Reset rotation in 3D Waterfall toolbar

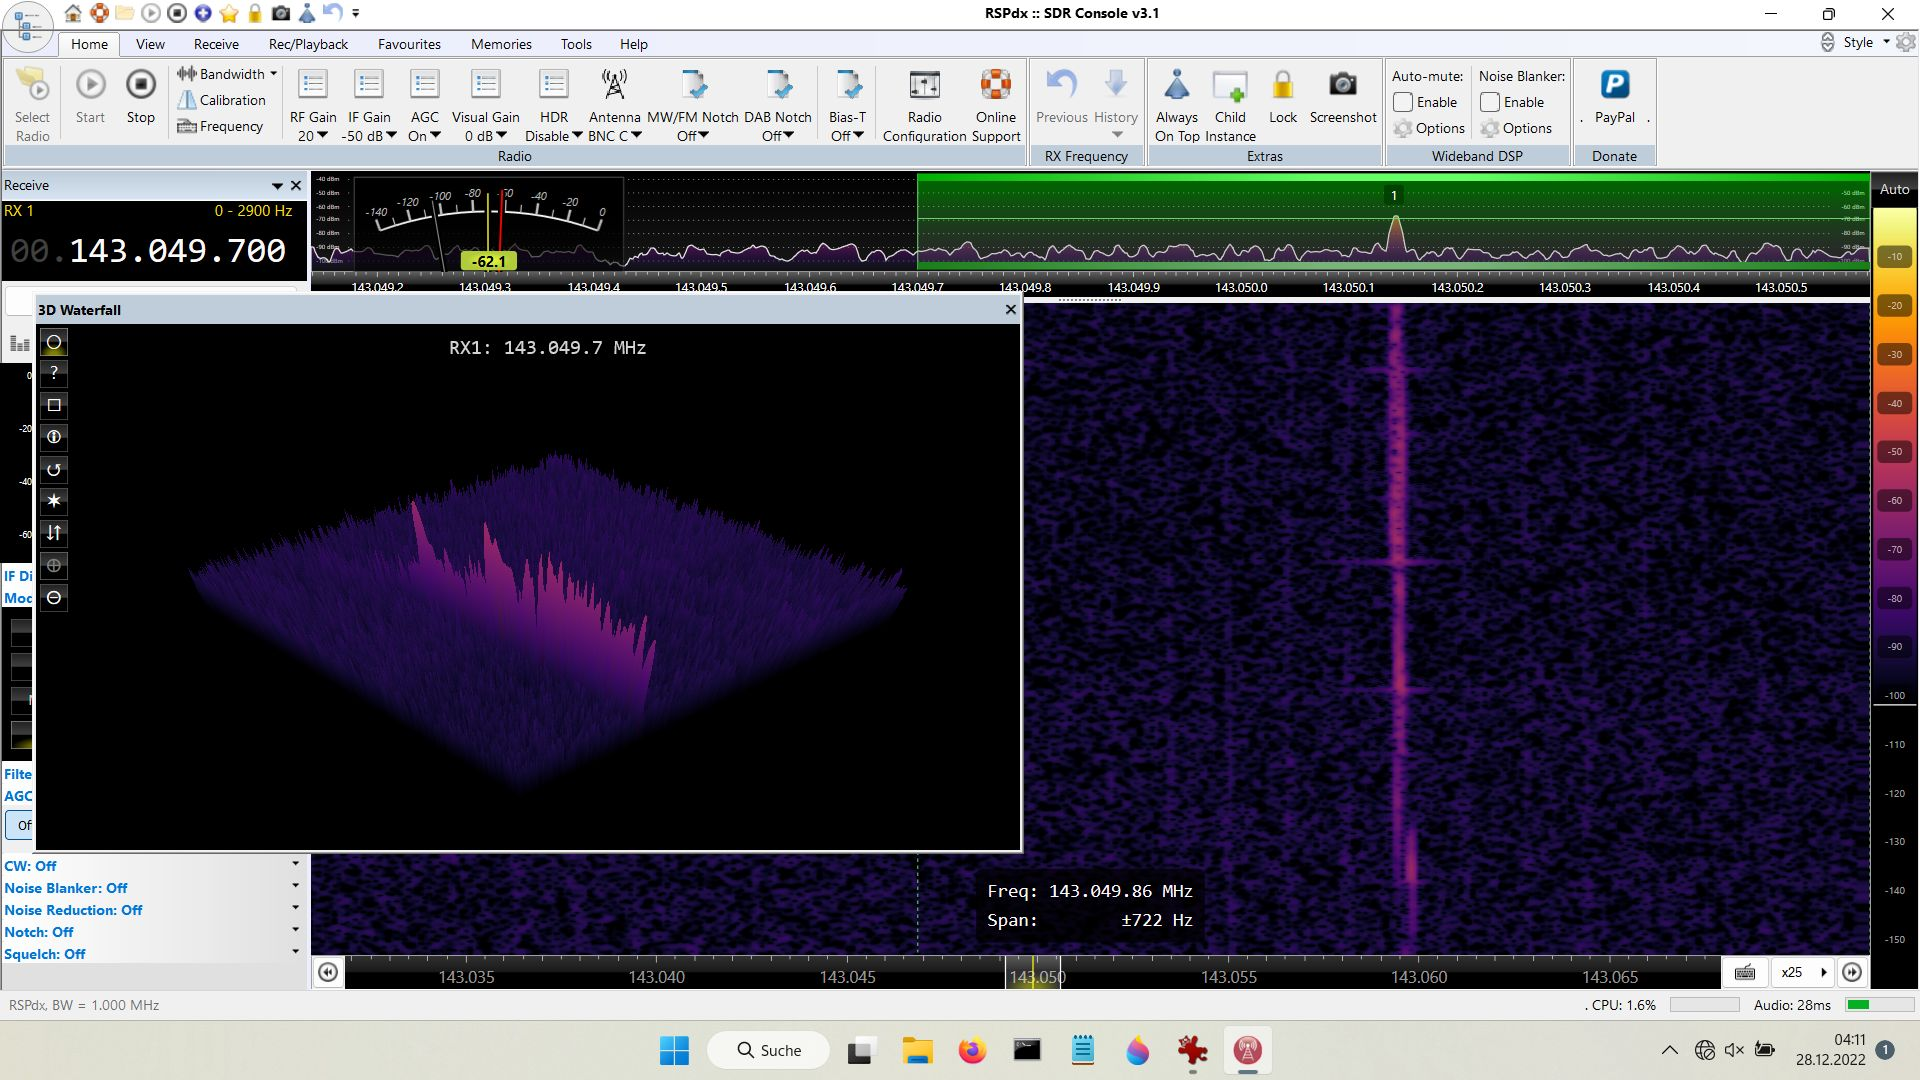pyautogui.click(x=54, y=469)
